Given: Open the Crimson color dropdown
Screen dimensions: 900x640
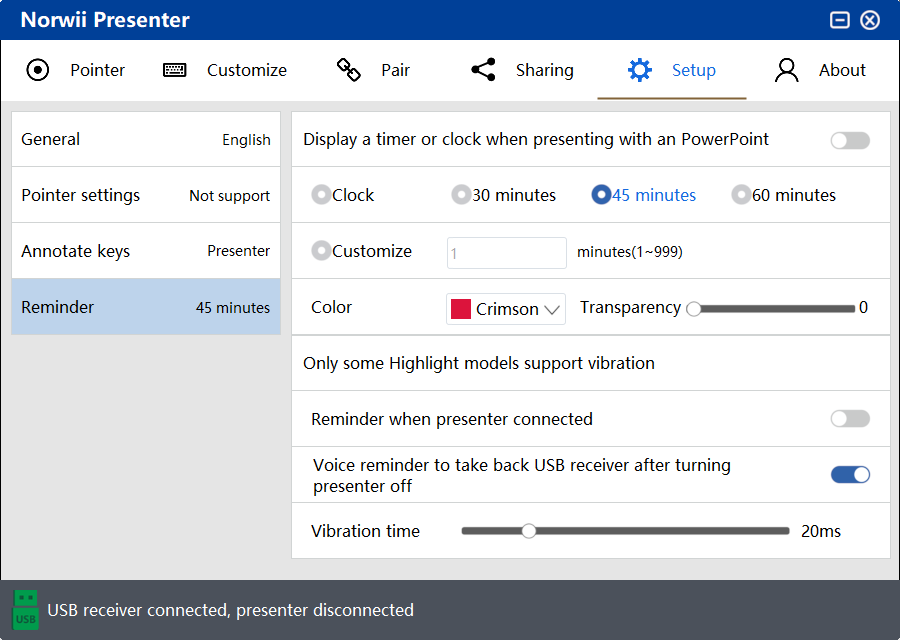Looking at the screenshot, I should pos(506,309).
